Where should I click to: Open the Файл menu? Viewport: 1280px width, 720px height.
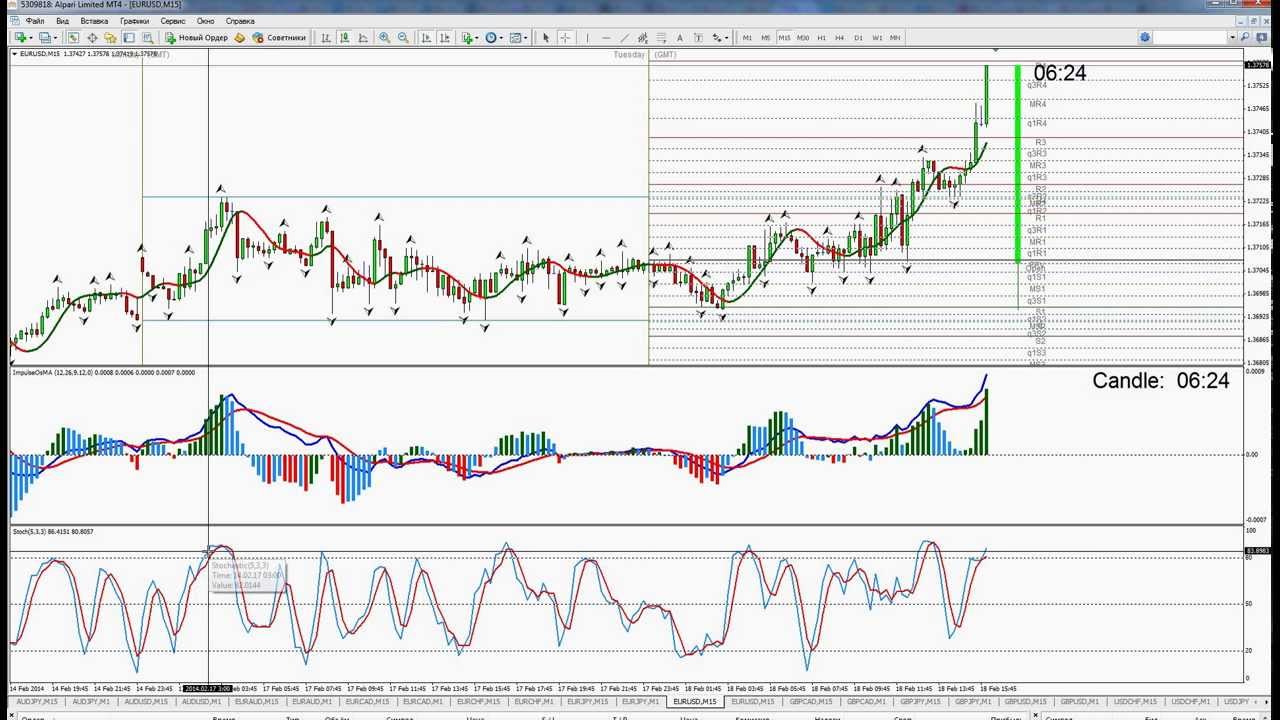click(x=34, y=20)
